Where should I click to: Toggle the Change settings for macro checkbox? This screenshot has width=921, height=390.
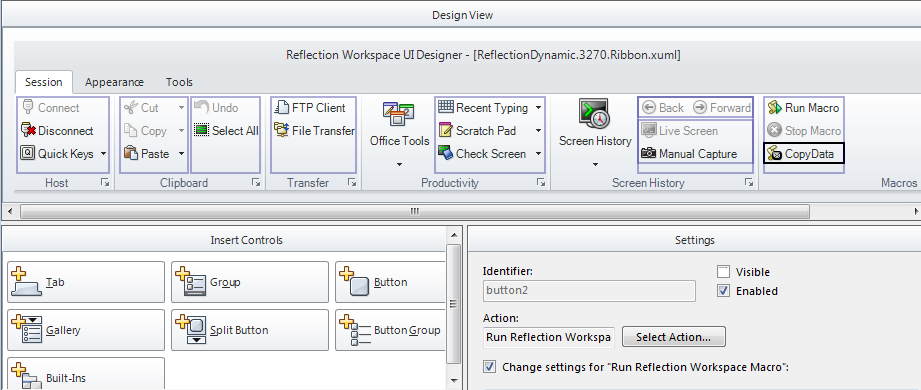489,367
